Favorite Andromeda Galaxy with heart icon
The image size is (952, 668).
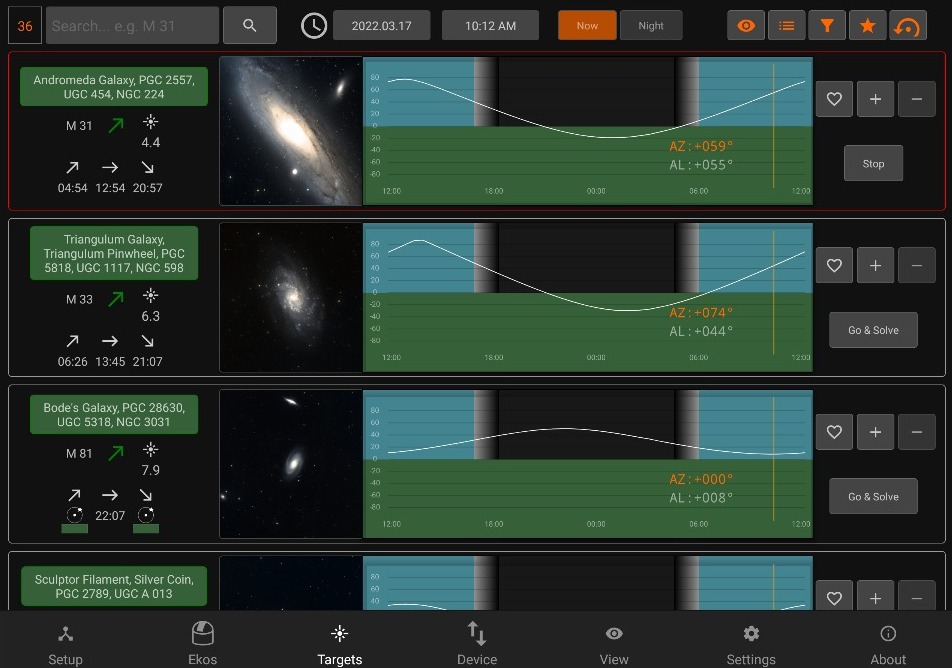(834, 99)
